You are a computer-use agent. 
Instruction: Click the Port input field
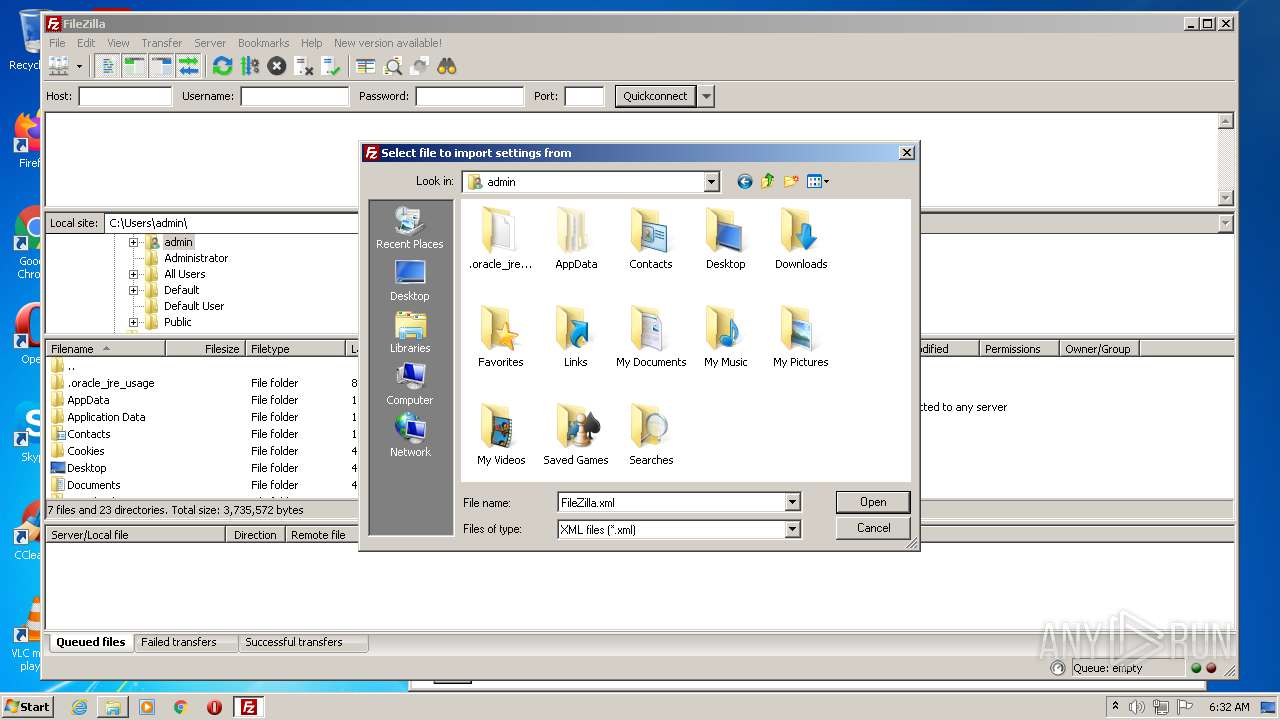pyautogui.click(x=584, y=96)
